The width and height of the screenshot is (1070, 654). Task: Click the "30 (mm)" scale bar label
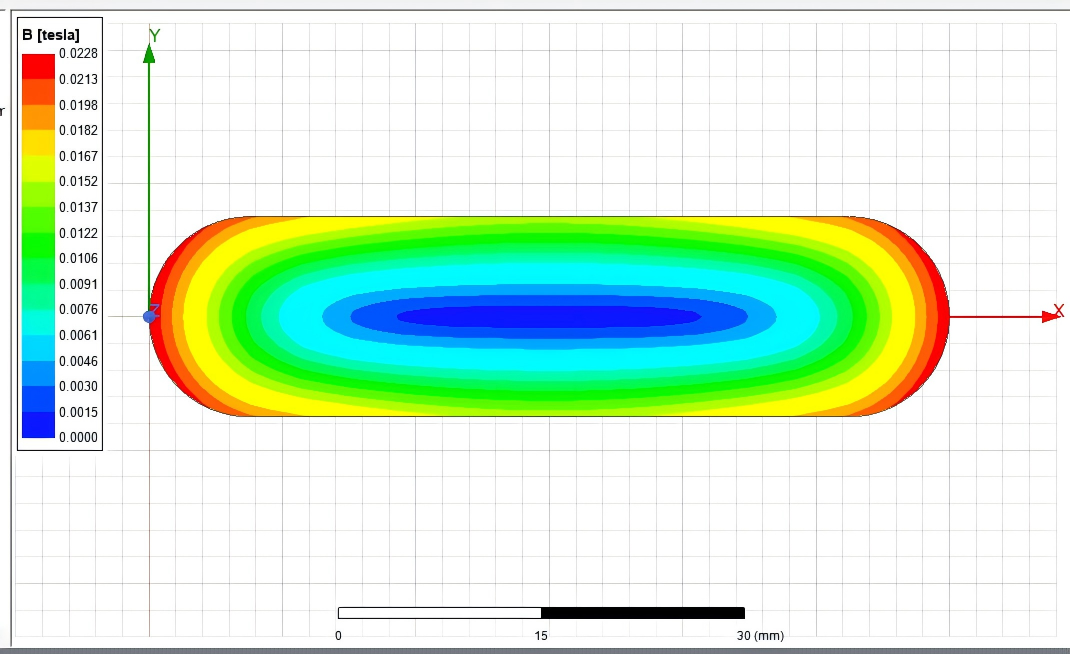[x=760, y=635]
